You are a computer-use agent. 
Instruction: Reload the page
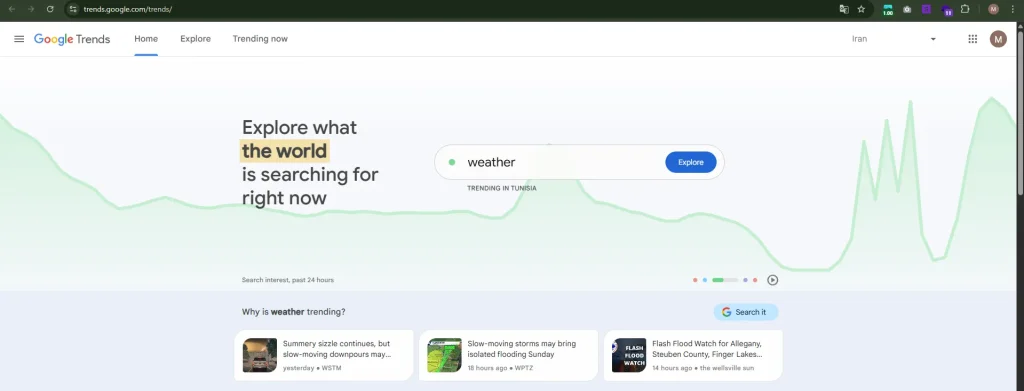[50, 9]
